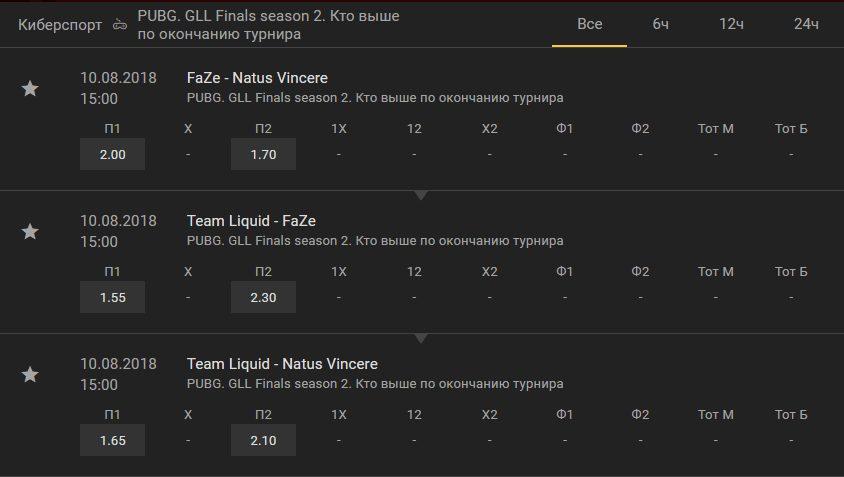The image size is (844, 477).
Task: Toggle favorite star for Team Liquid - Natus Vincere
Action: pyautogui.click(x=30, y=375)
